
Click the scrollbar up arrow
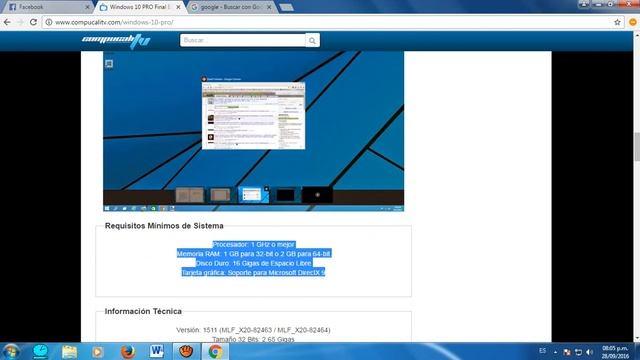[x=637, y=35]
